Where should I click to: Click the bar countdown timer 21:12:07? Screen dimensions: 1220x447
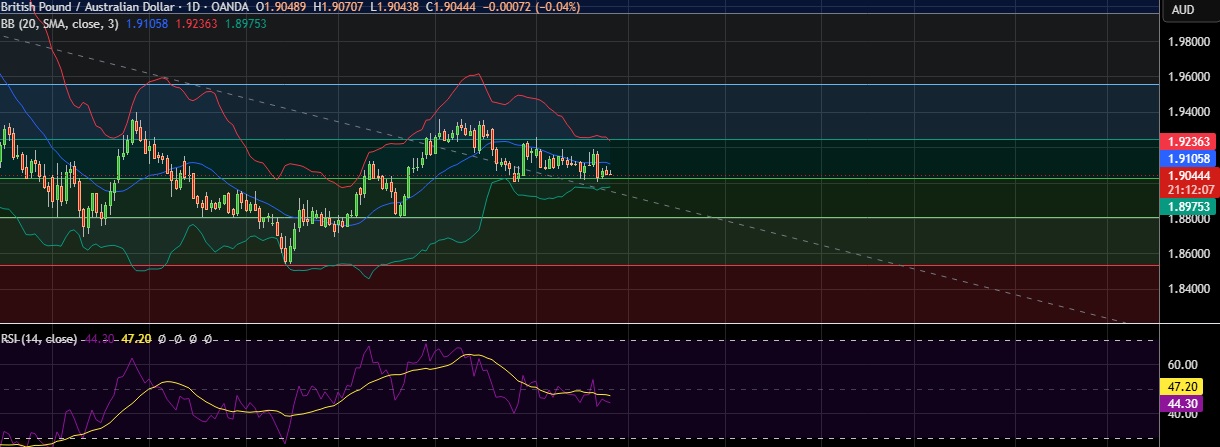click(x=1189, y=189)
